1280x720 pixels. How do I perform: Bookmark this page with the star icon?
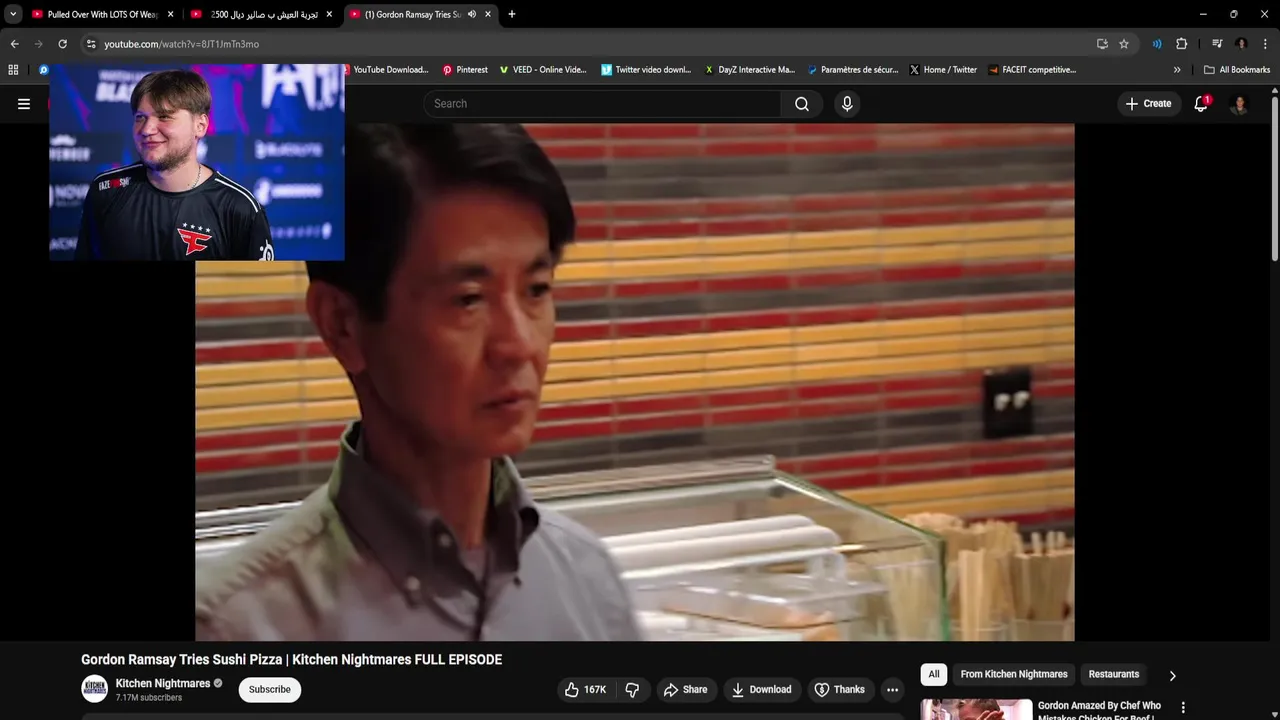tap(1124, 44)
